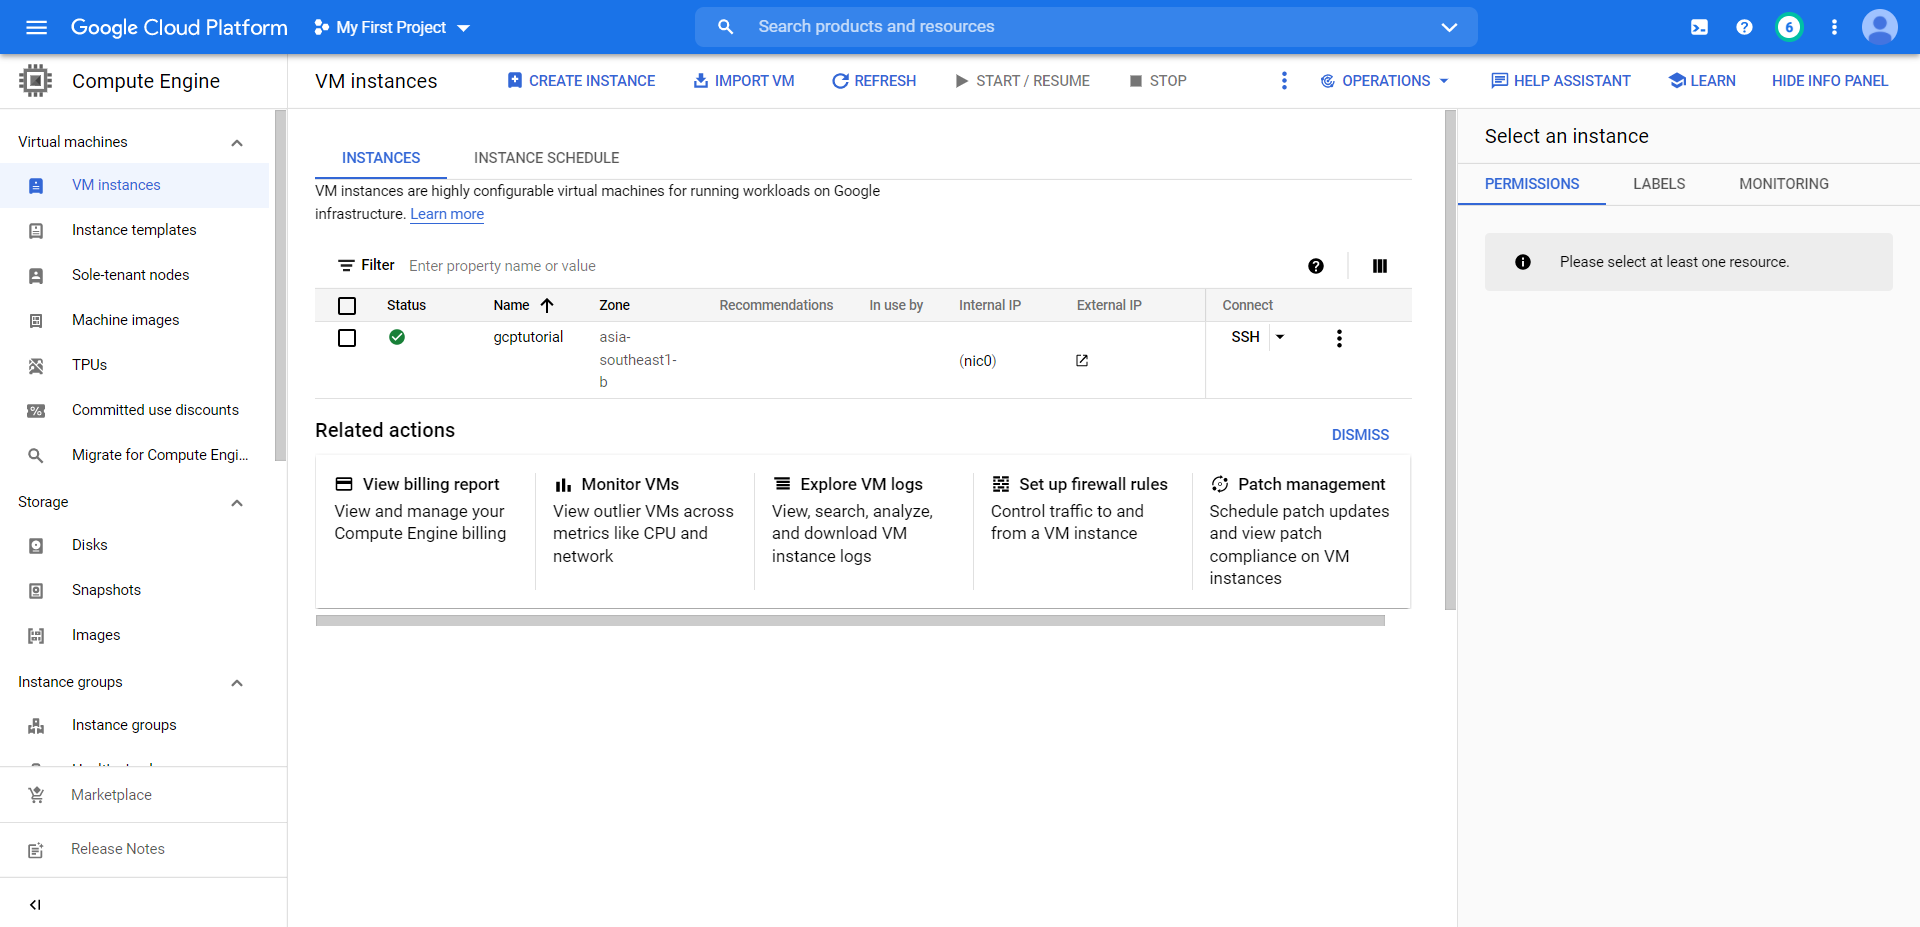Switch to the Instance Schedule tab
The image size is (1920, 927).
pos(547,158)
